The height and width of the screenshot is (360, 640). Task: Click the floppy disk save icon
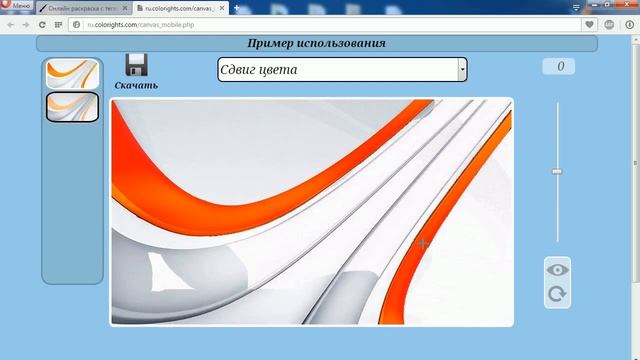(136, 64)
